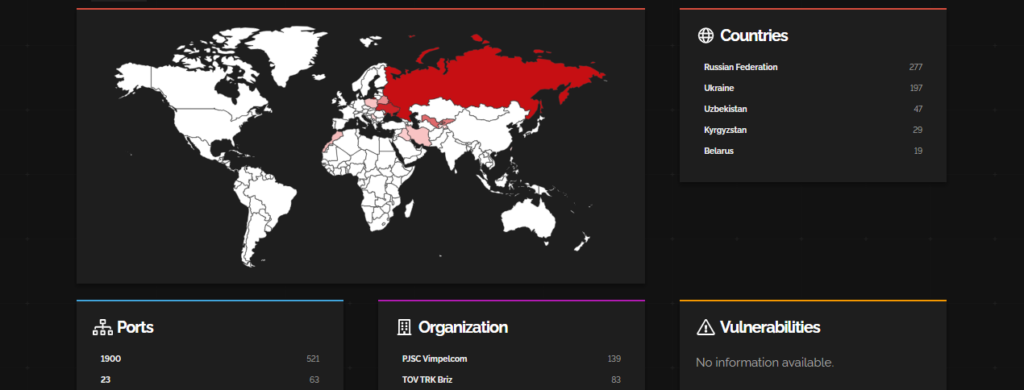1024x390 pixels.
Task: Filter by port 1900
Action: (110, 359)
